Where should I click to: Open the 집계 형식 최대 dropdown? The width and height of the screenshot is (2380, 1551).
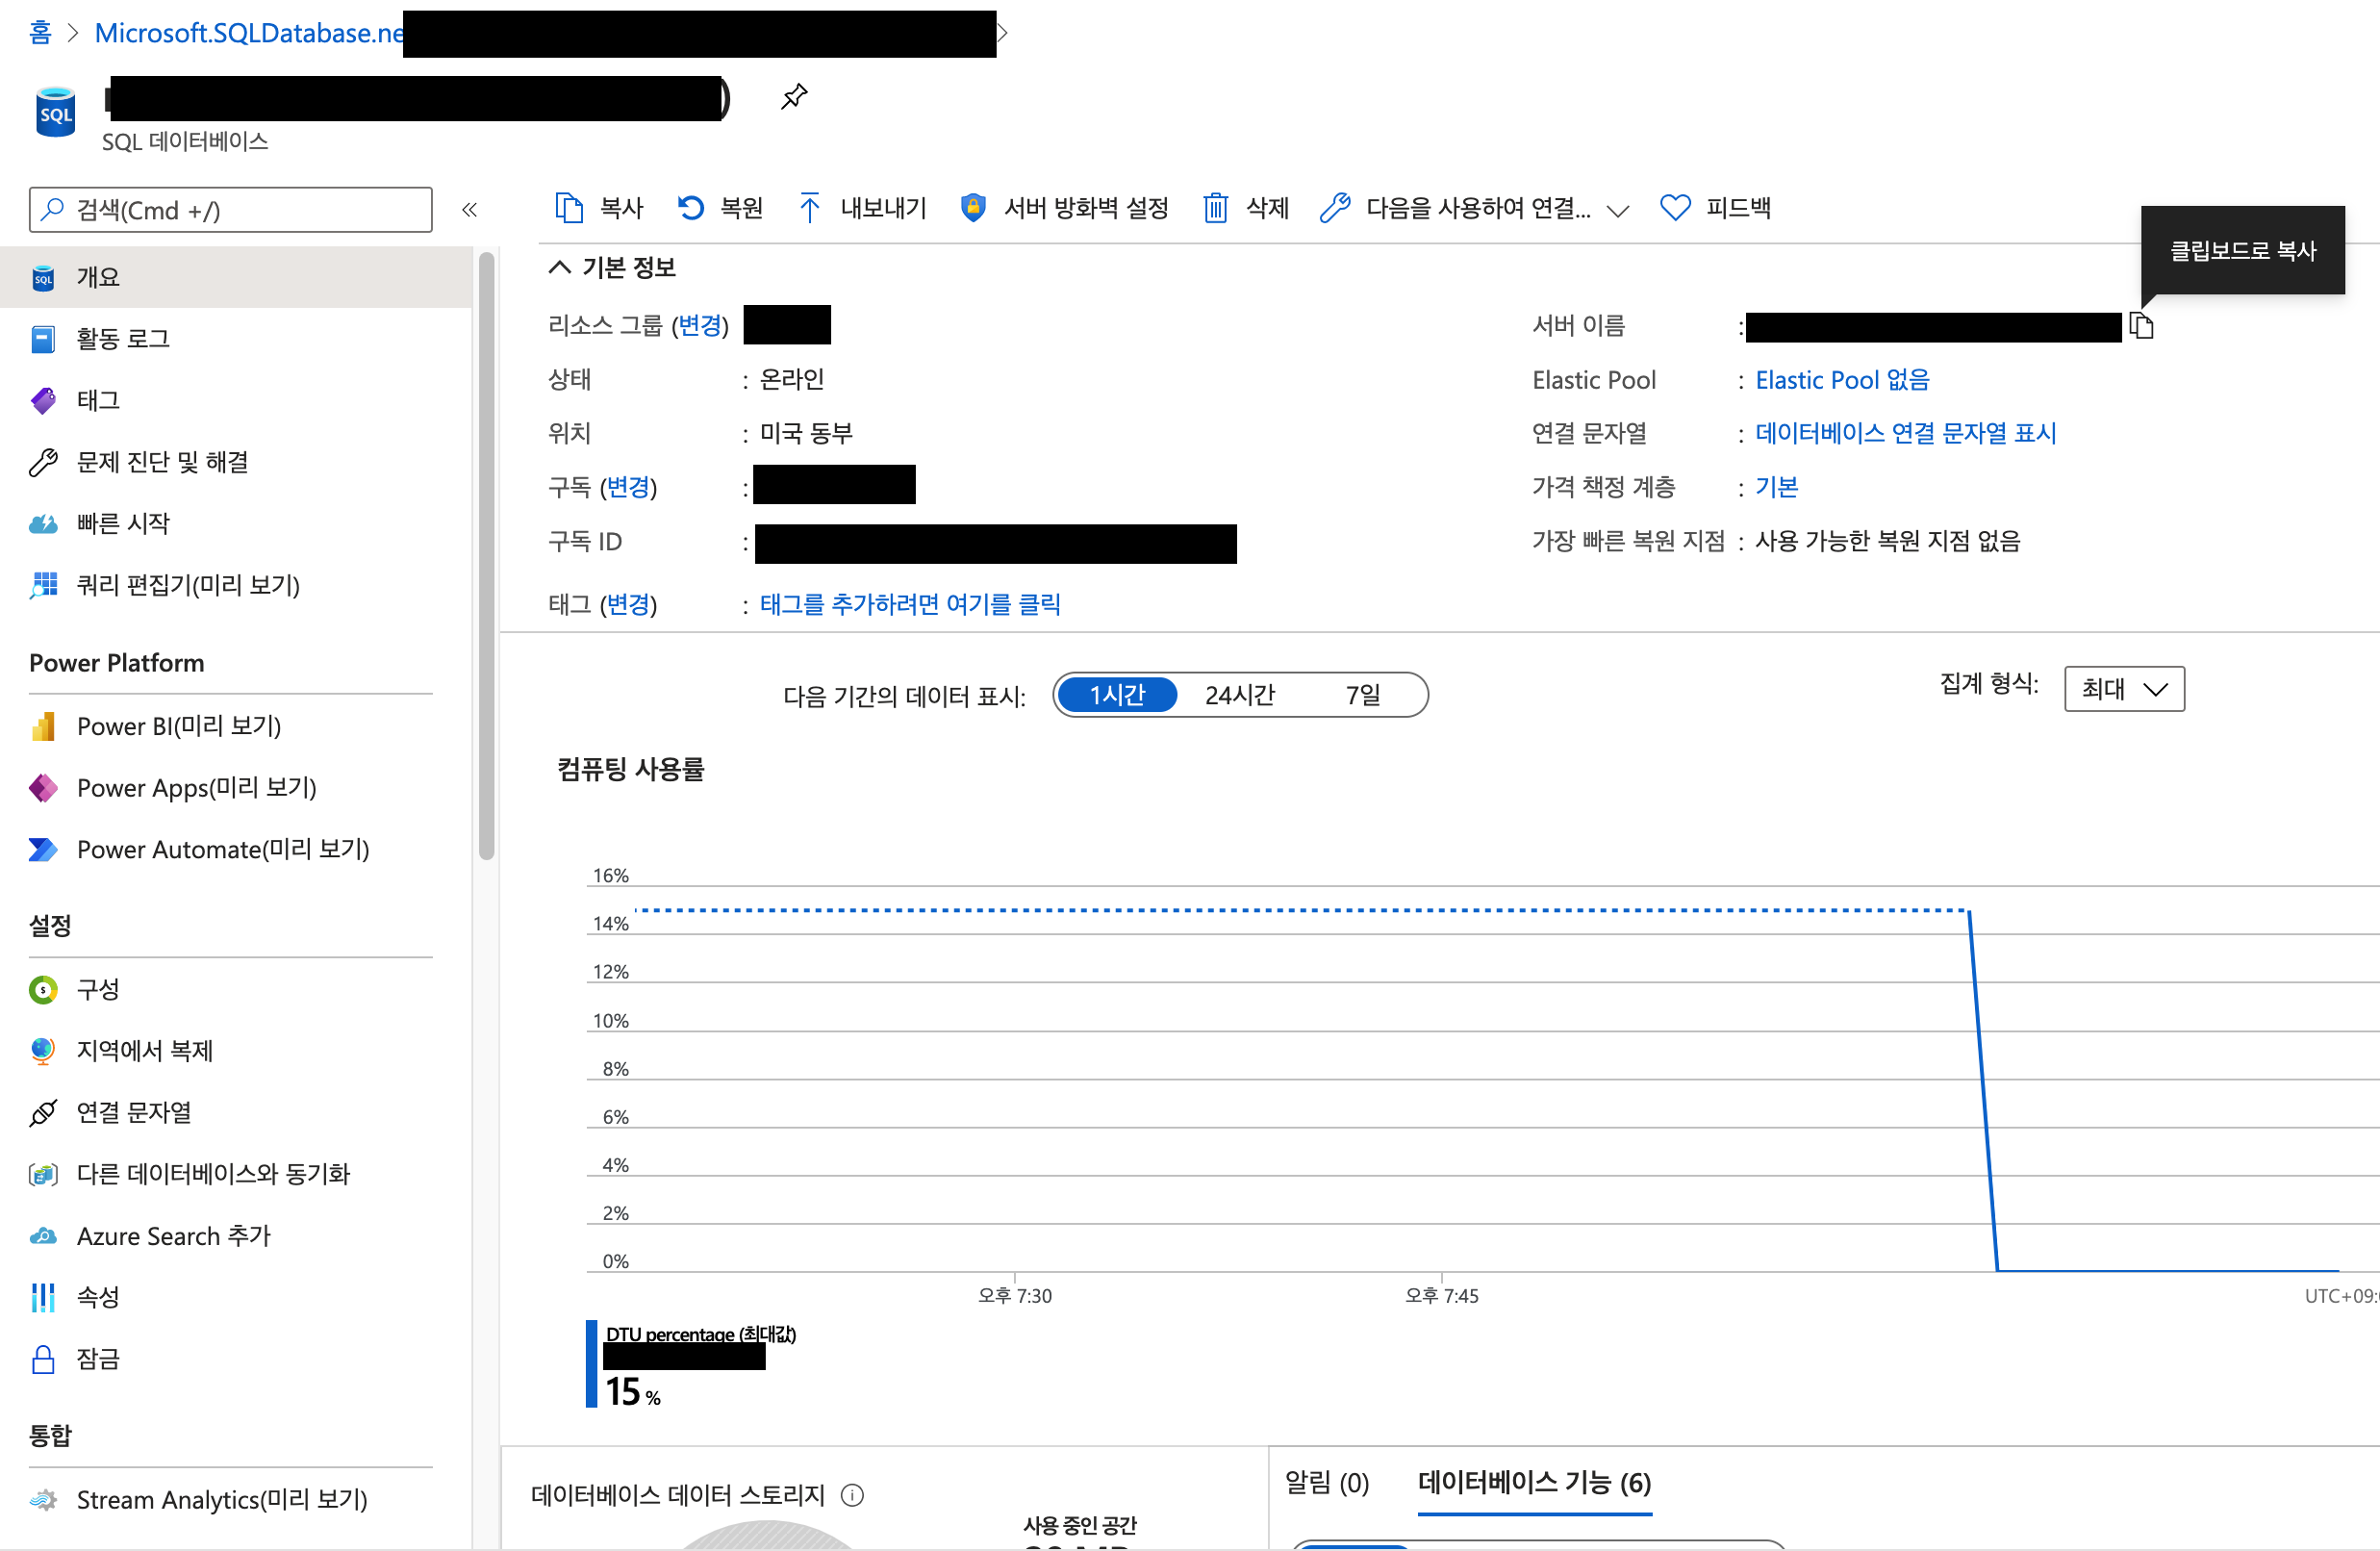(2123, 689)
